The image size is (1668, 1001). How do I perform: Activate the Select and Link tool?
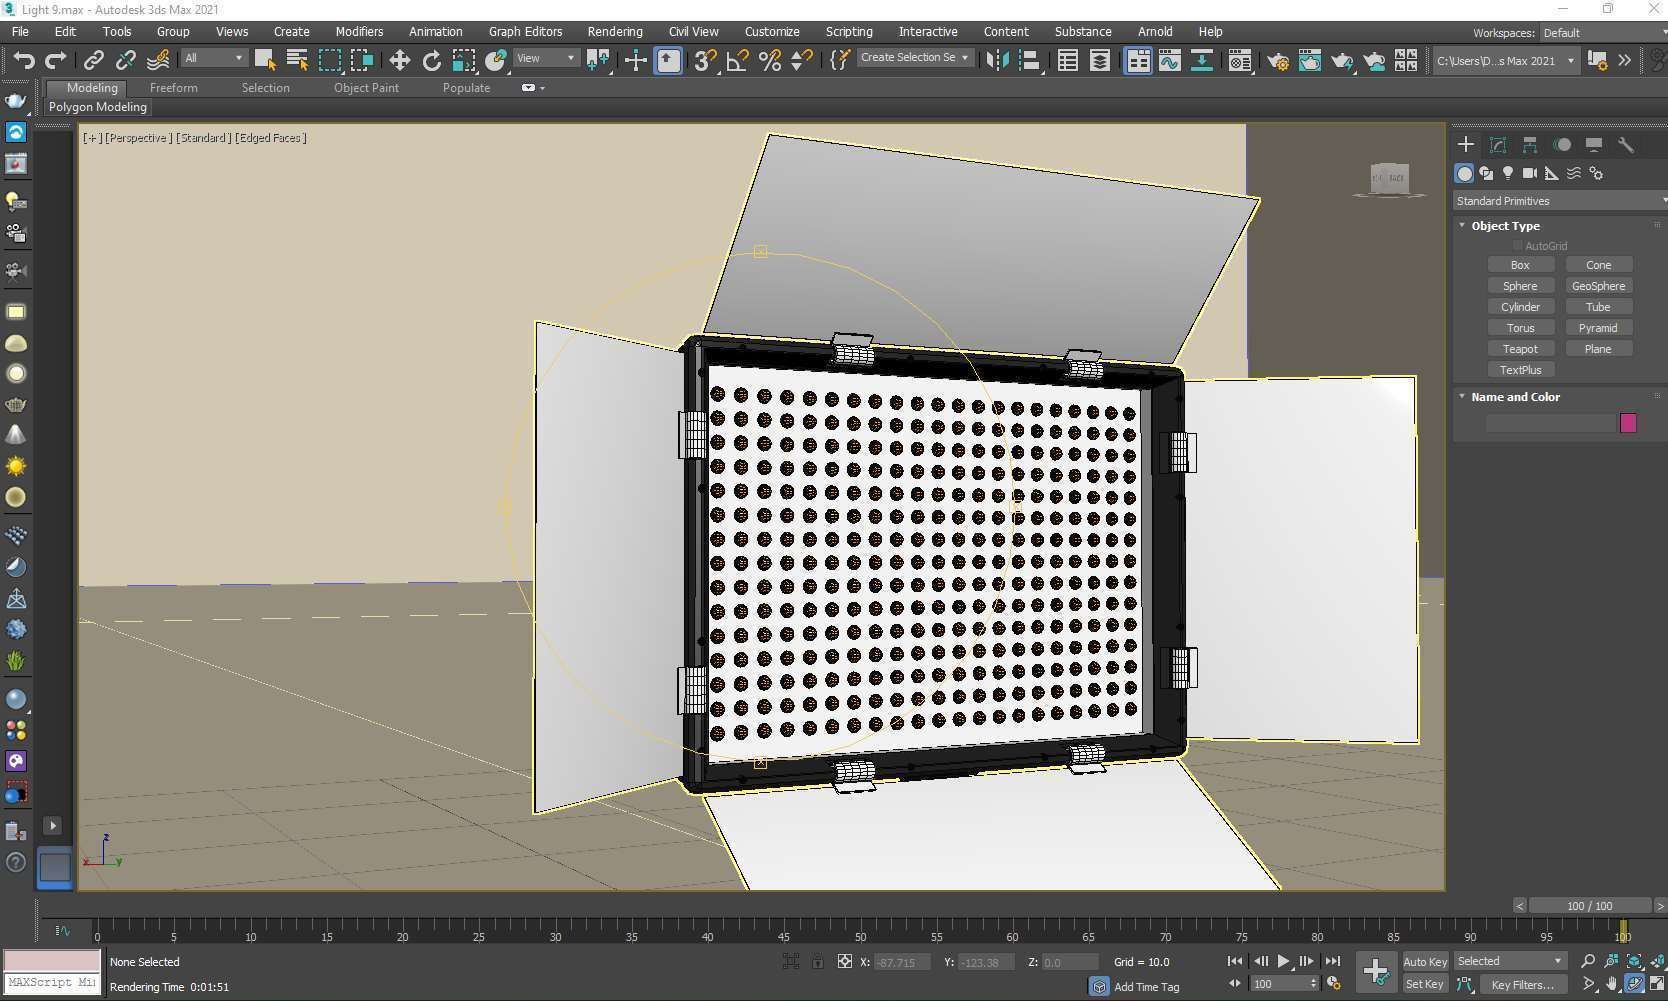click(94, 60)
